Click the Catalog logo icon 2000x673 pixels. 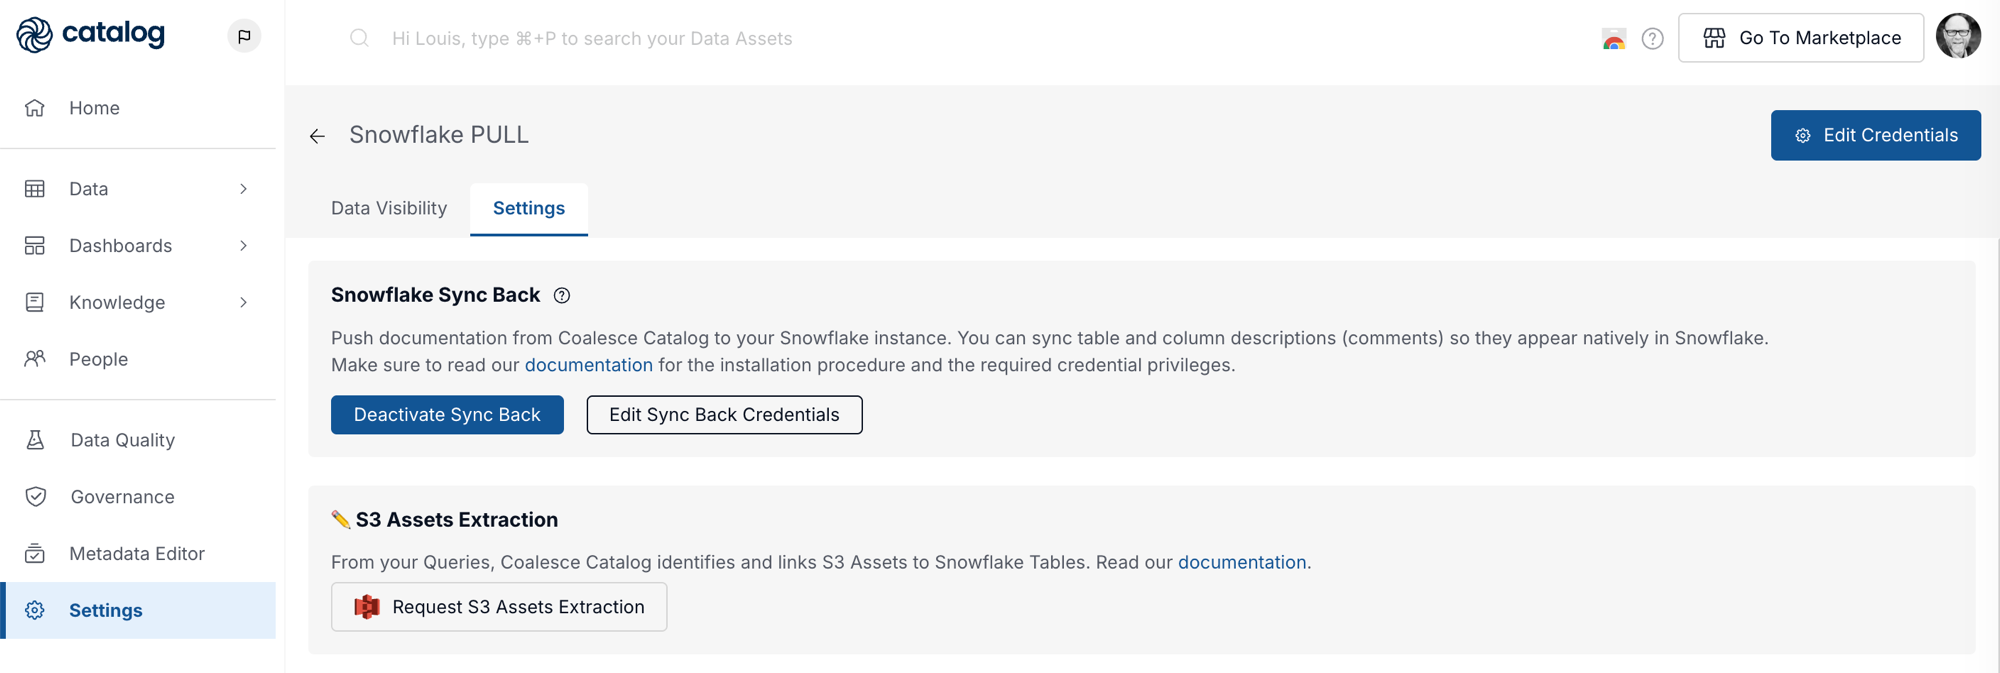click(x=35, y=35)
